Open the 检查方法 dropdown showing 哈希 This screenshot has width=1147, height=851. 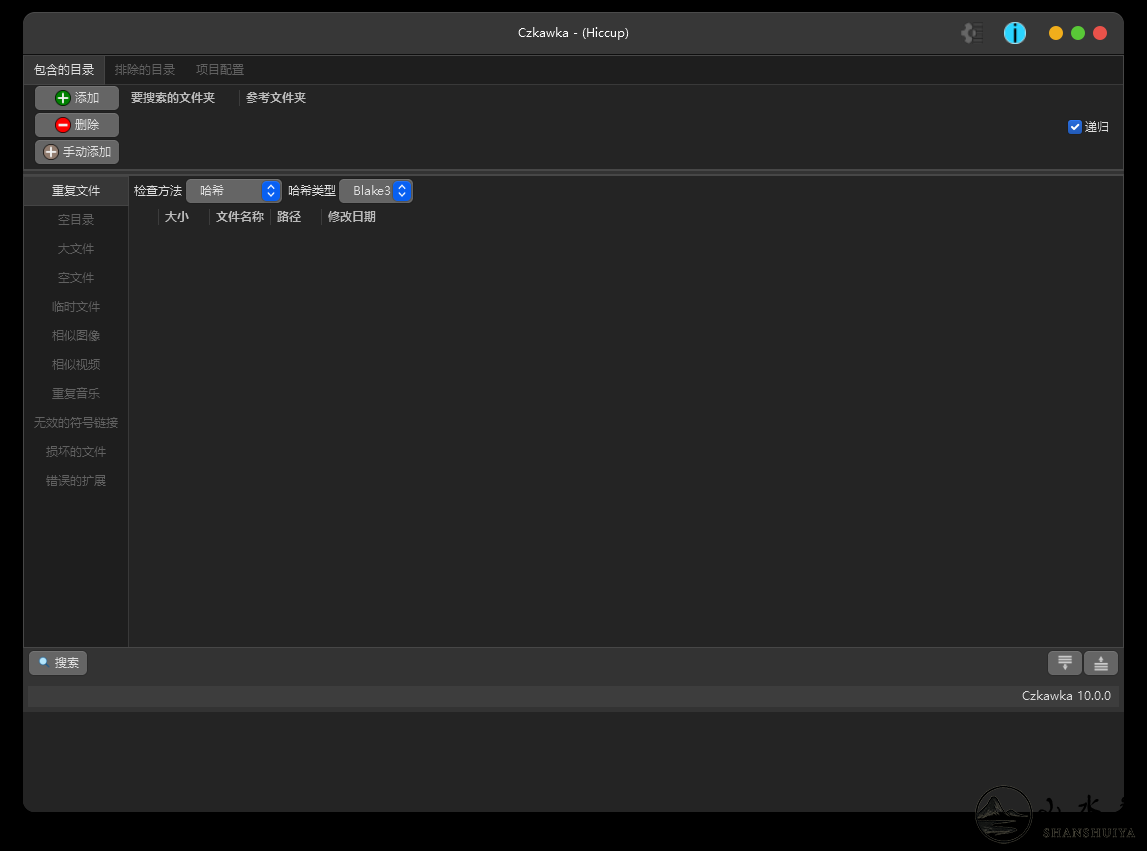[233, 191]
